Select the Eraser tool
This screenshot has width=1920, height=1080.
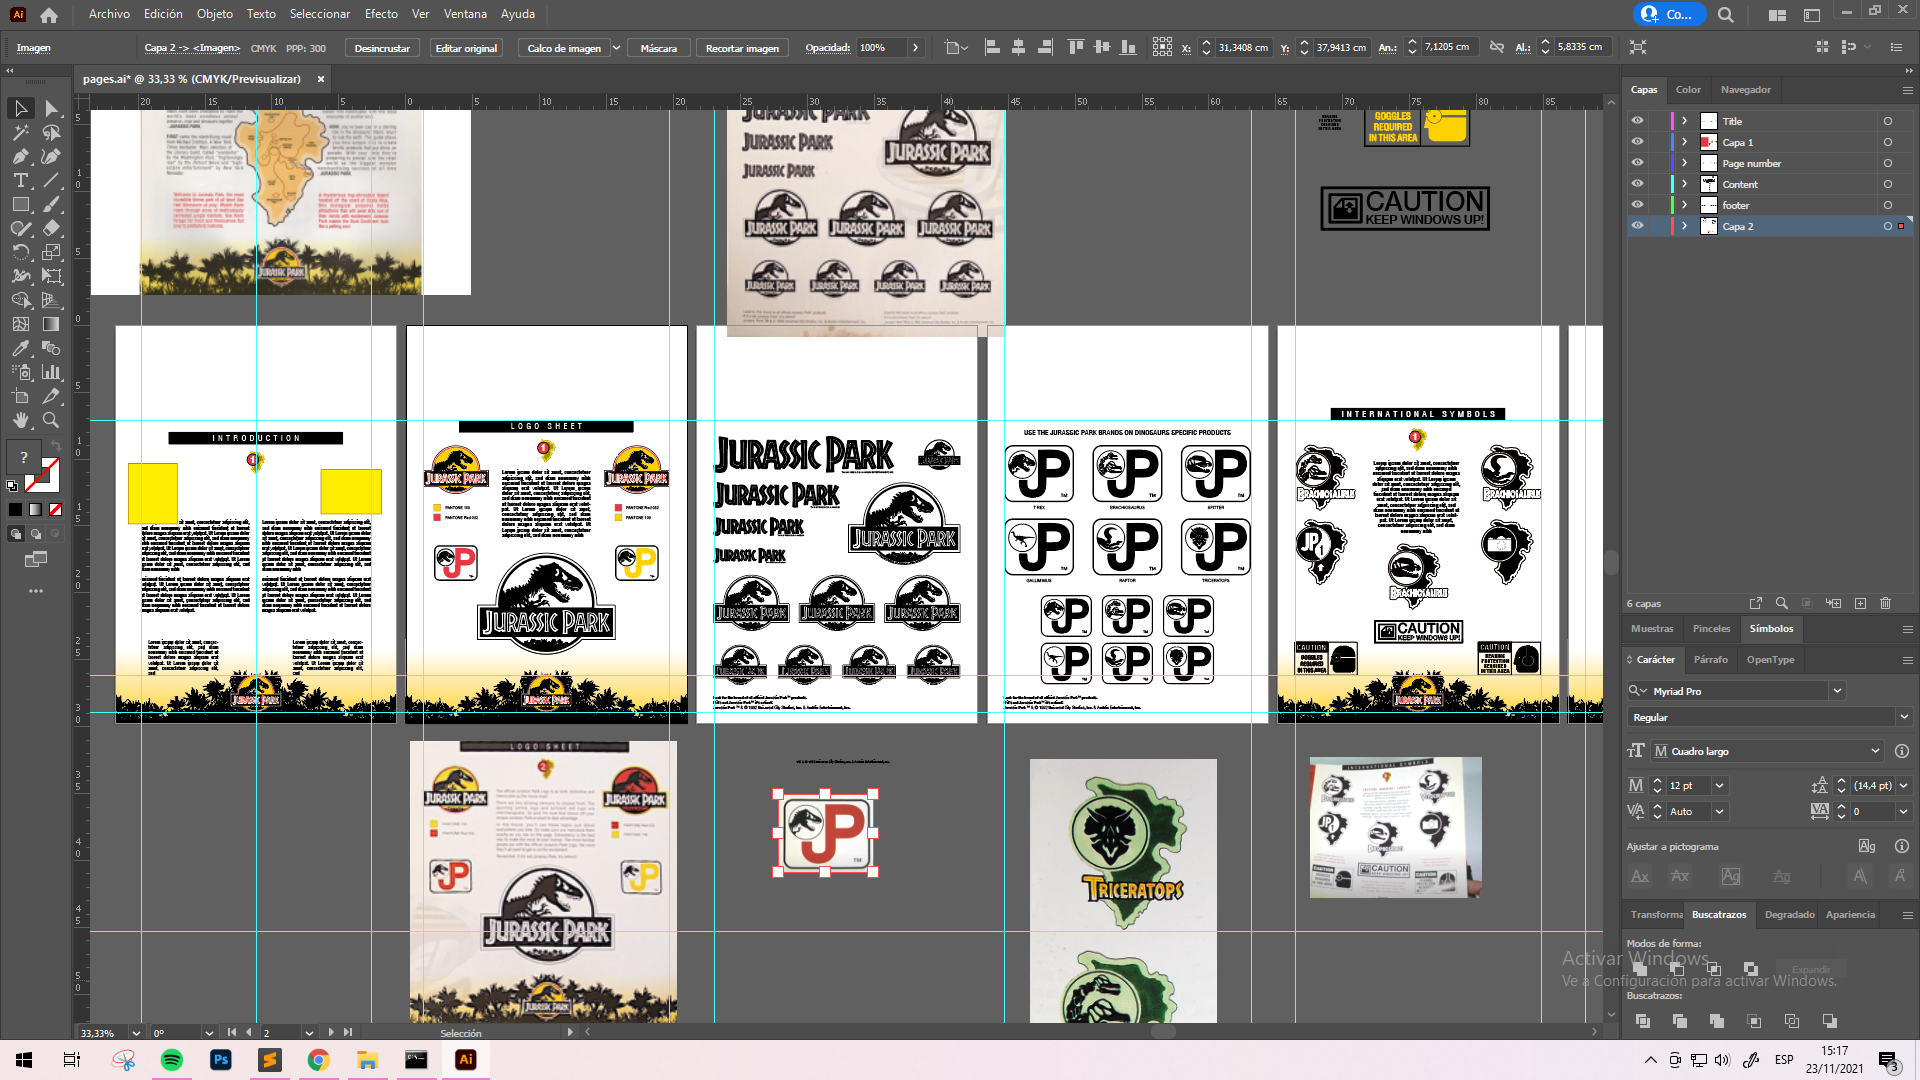coord(51,228)
